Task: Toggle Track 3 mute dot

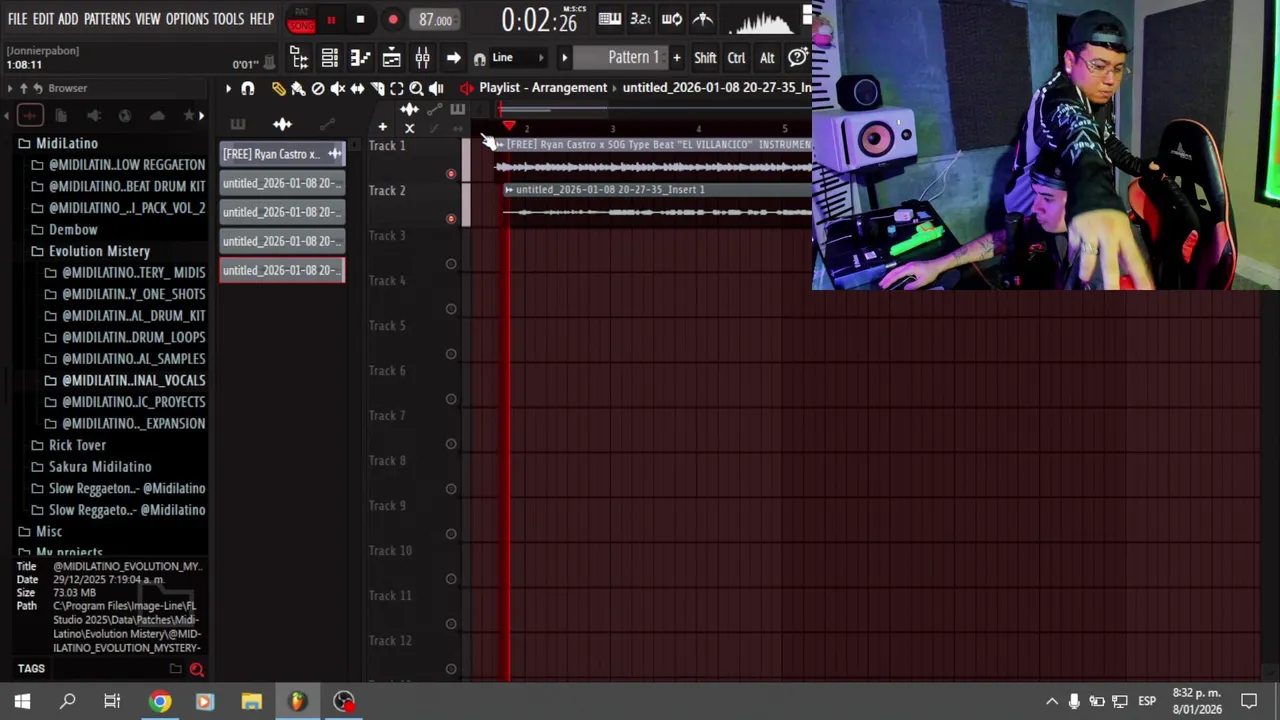Action: click(451, 264)
